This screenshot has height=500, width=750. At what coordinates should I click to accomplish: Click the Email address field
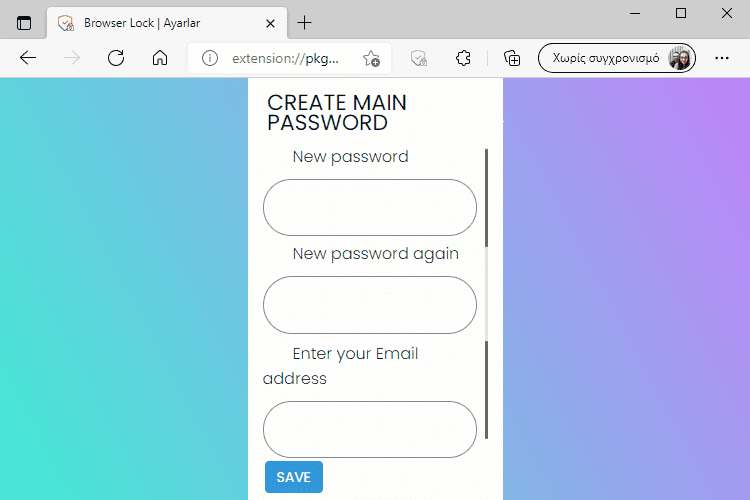pos(370,429)
